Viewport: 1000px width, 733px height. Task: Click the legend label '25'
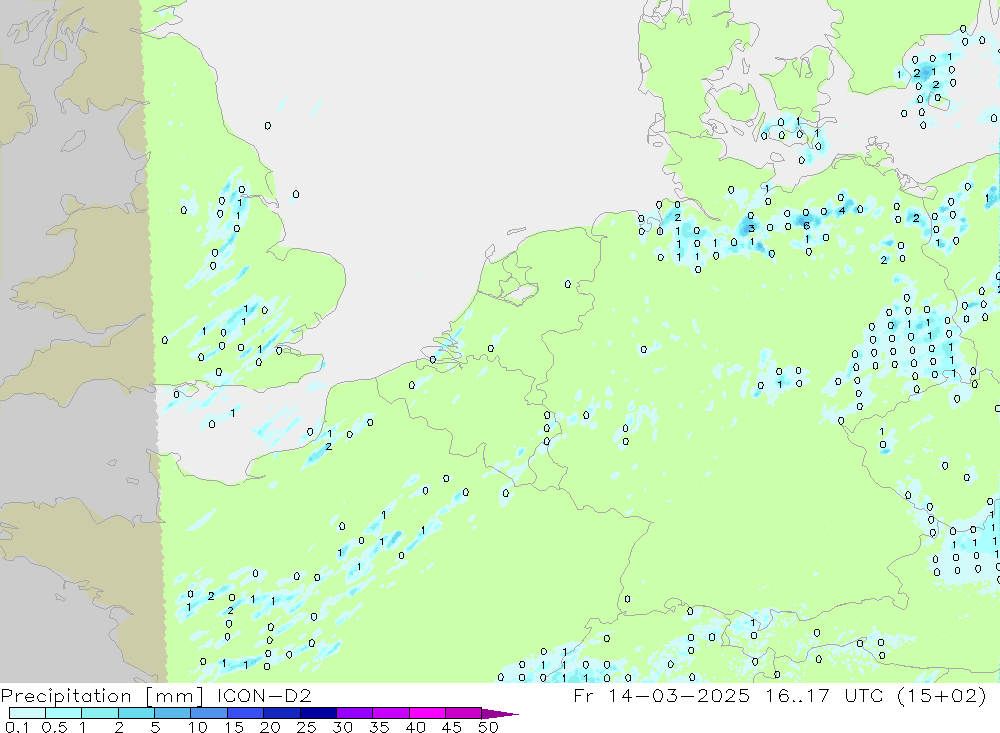click(306, 727)
